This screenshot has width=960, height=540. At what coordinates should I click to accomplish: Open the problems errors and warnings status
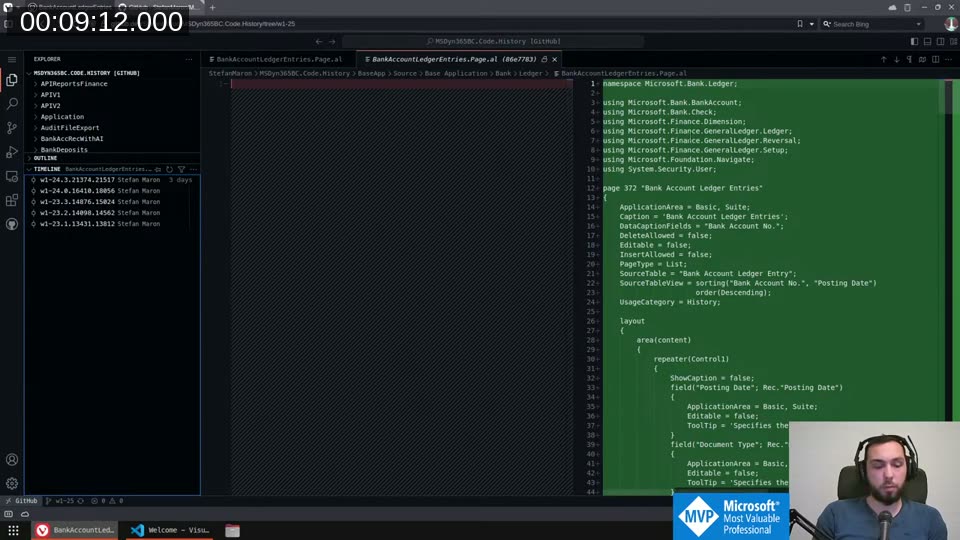tap(107, 501)
